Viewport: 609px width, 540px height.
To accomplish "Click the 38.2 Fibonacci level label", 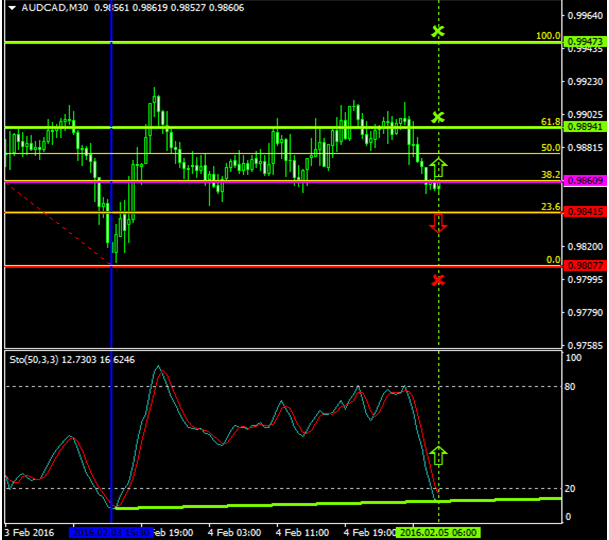I will [550, 174].
